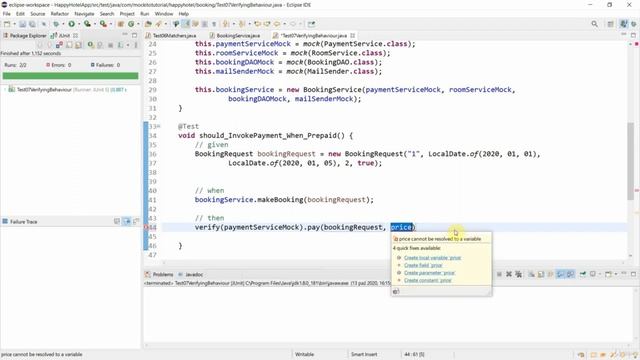Launch Debug from the main toolbar

tap(56, 24)
